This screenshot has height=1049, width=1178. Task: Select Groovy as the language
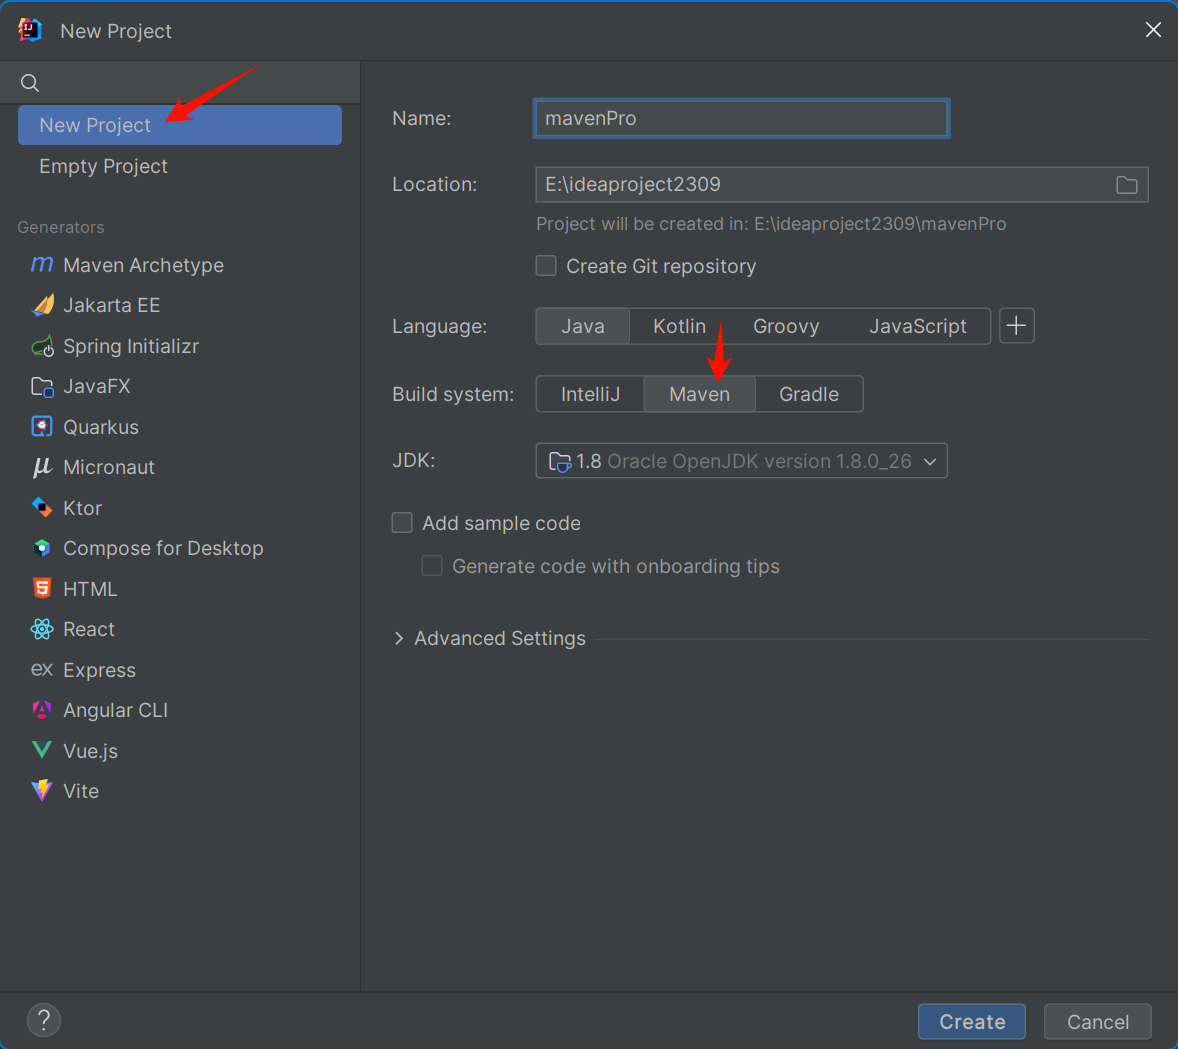point(786,326)
